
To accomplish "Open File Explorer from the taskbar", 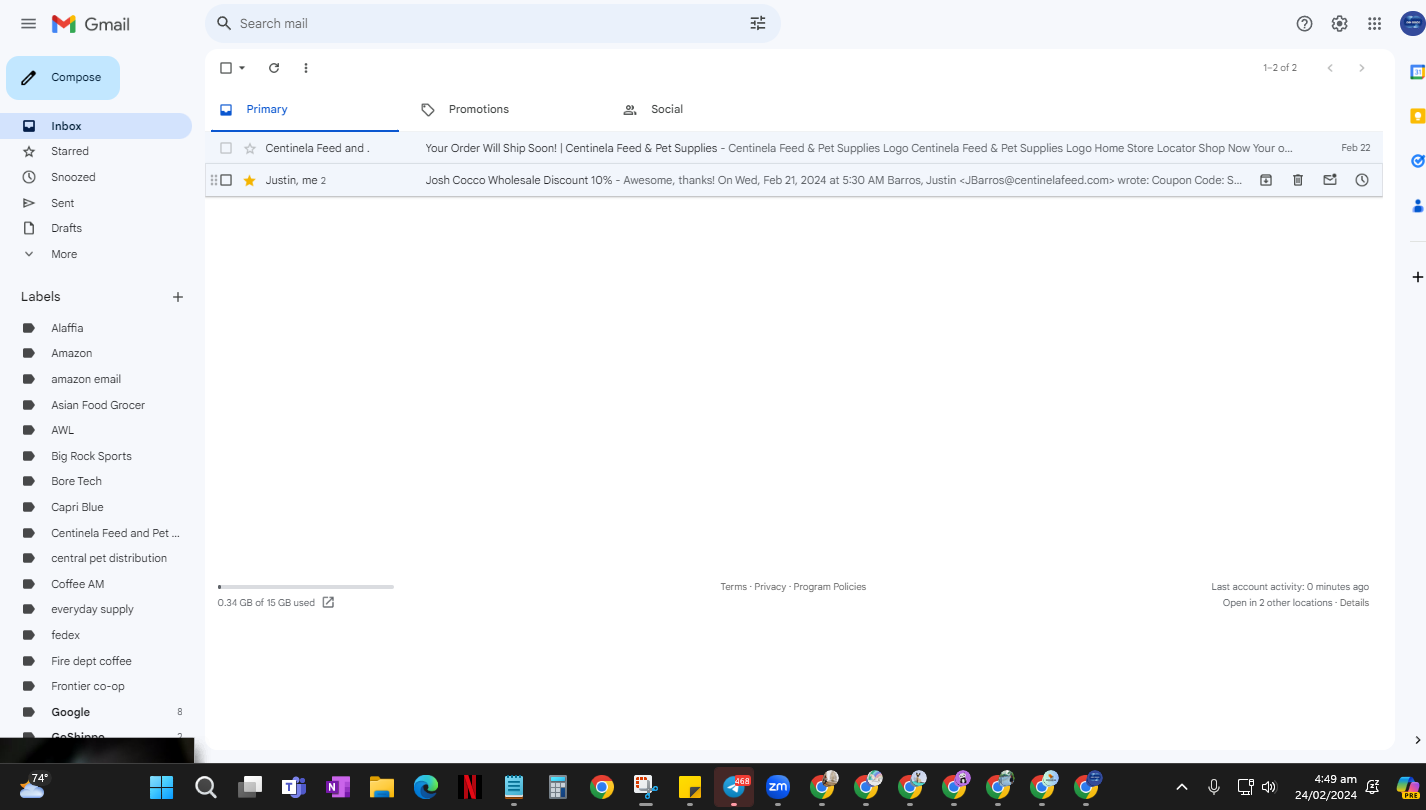I will (x=382, y=787).
